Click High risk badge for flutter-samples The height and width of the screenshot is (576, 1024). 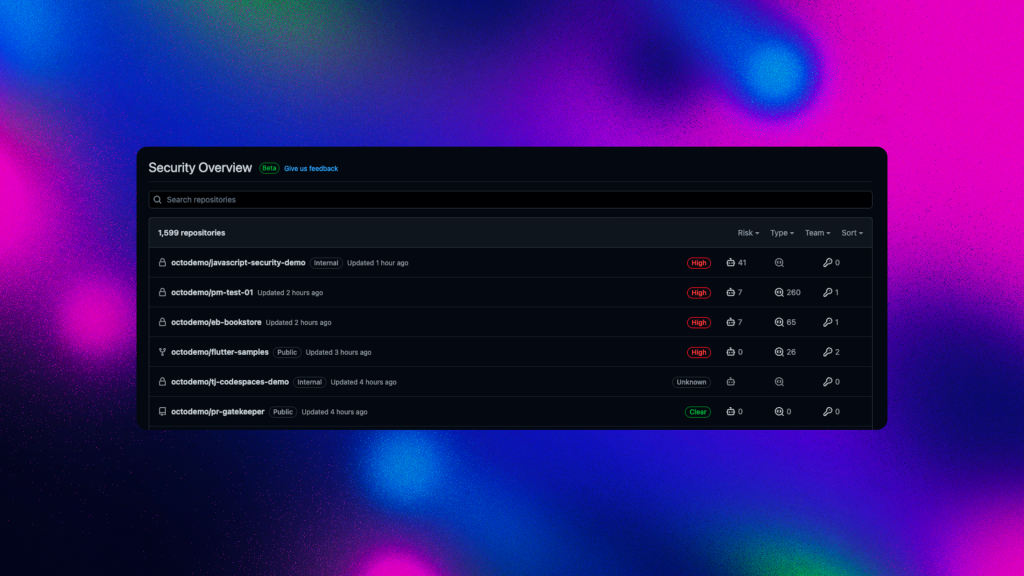699,352
